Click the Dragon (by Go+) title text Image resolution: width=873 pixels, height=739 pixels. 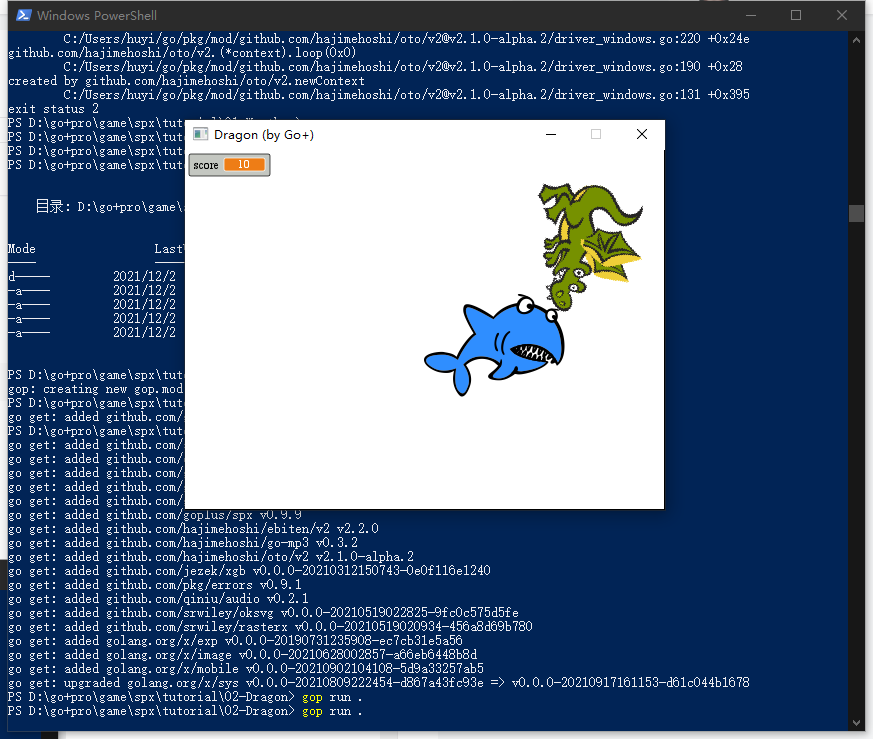[264, 135]
